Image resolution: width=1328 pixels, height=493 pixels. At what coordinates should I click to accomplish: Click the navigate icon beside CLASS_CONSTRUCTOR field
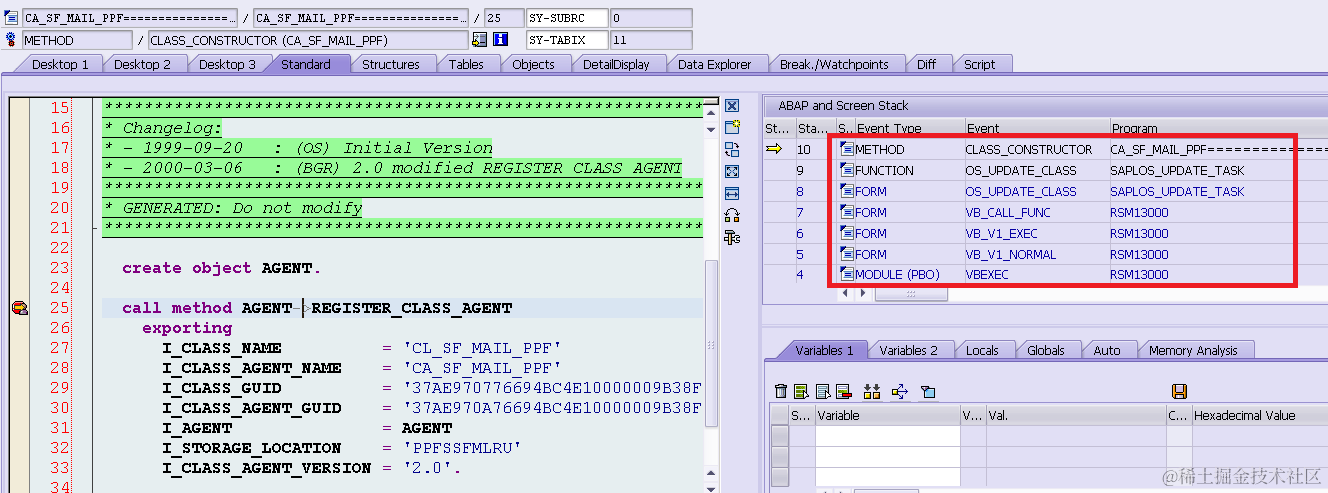(x=480, y=40)
